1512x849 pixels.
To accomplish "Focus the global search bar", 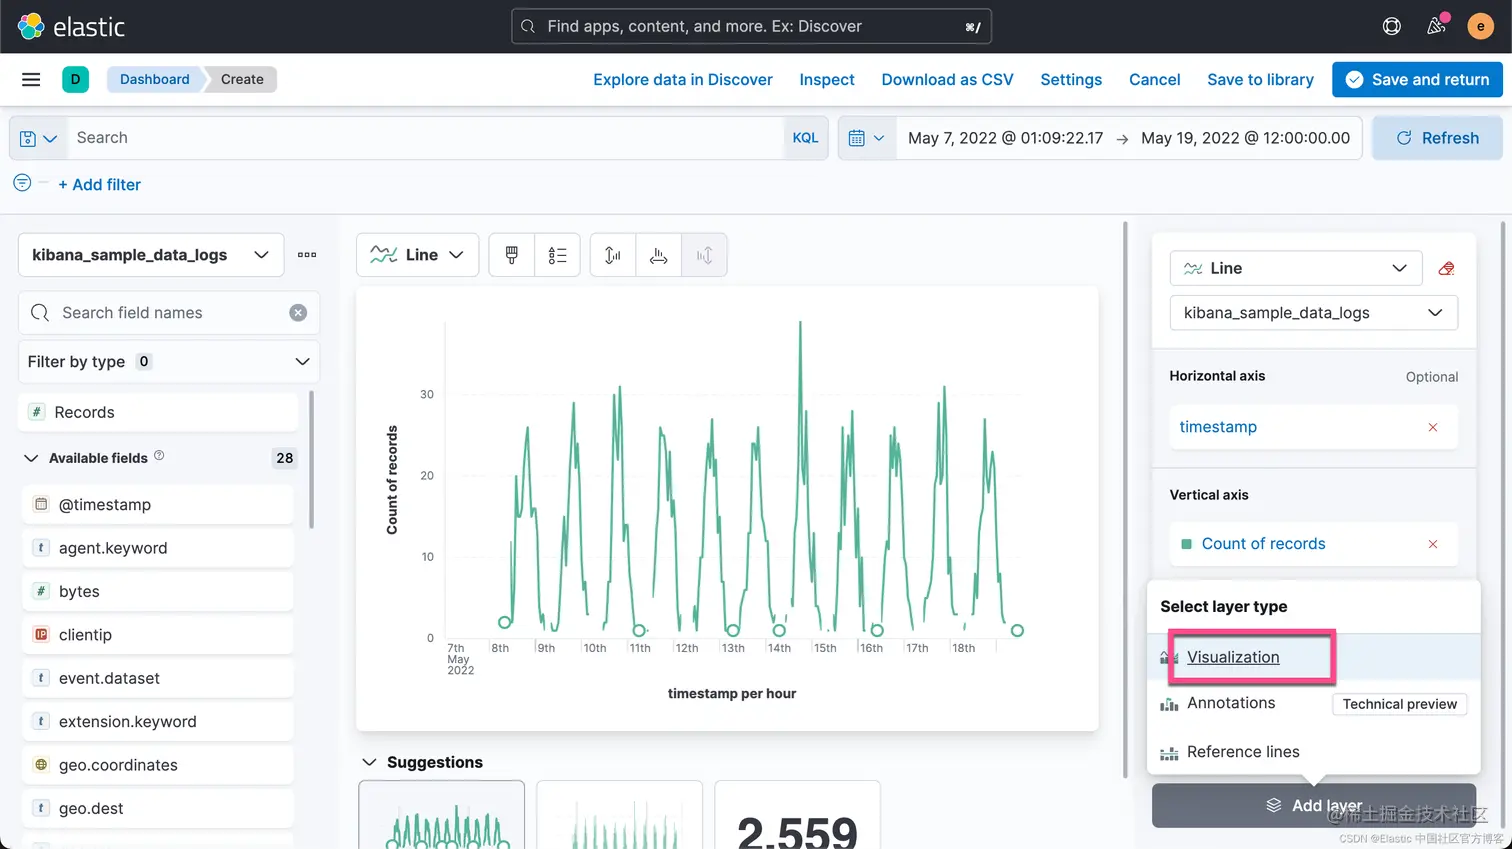I will coord(751,26).
